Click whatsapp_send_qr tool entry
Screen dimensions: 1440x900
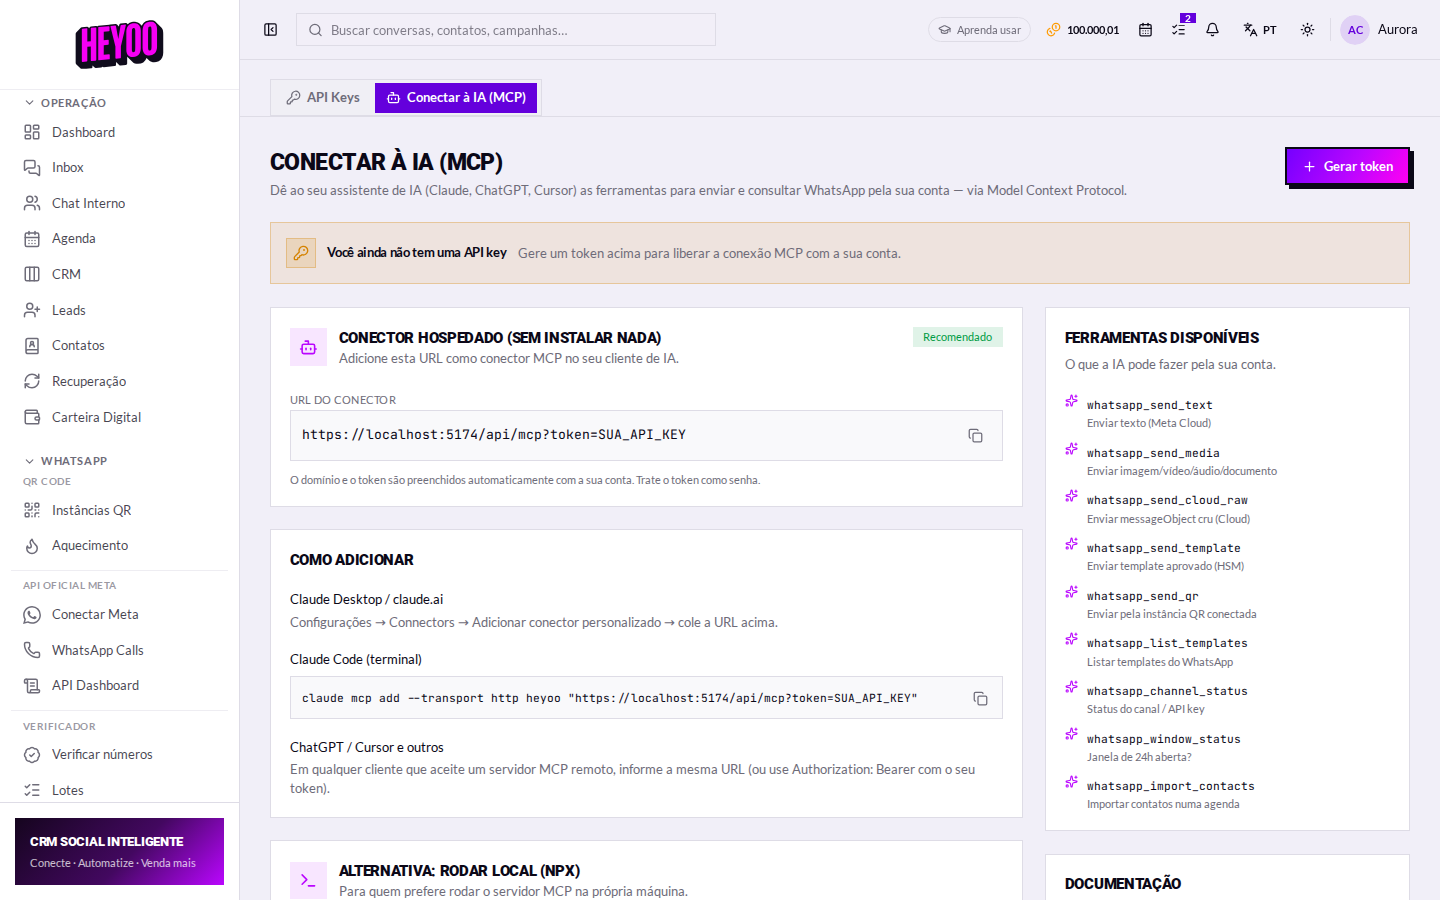[x=1227, y=604]
